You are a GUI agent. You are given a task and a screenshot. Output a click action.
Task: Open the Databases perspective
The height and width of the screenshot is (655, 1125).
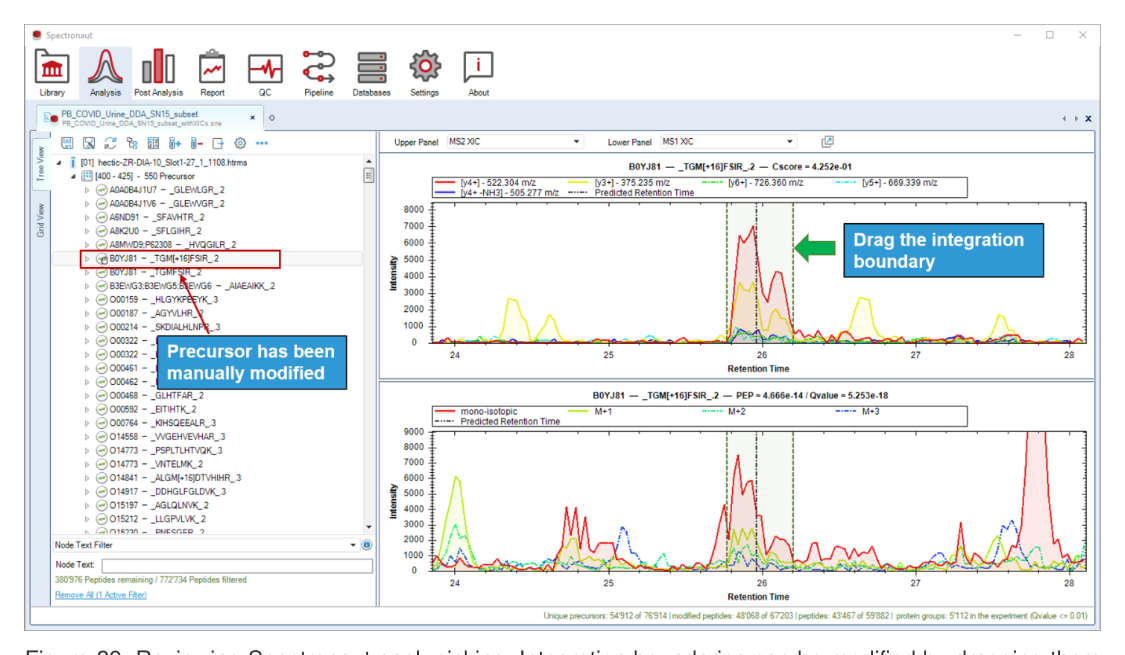coord(372,73)
